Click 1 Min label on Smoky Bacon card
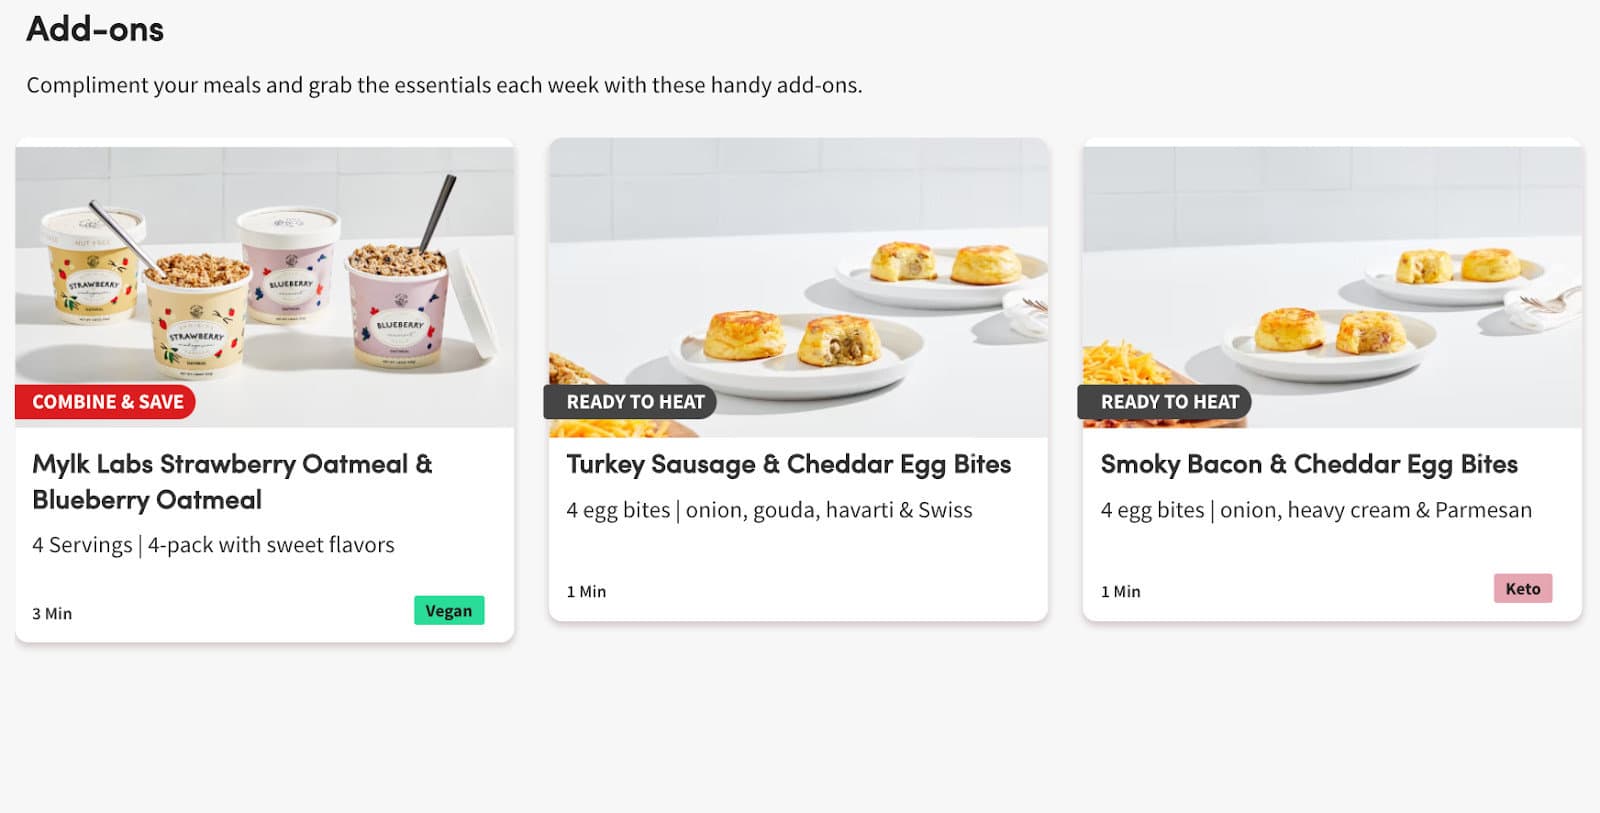 [x=1120, y=591]
